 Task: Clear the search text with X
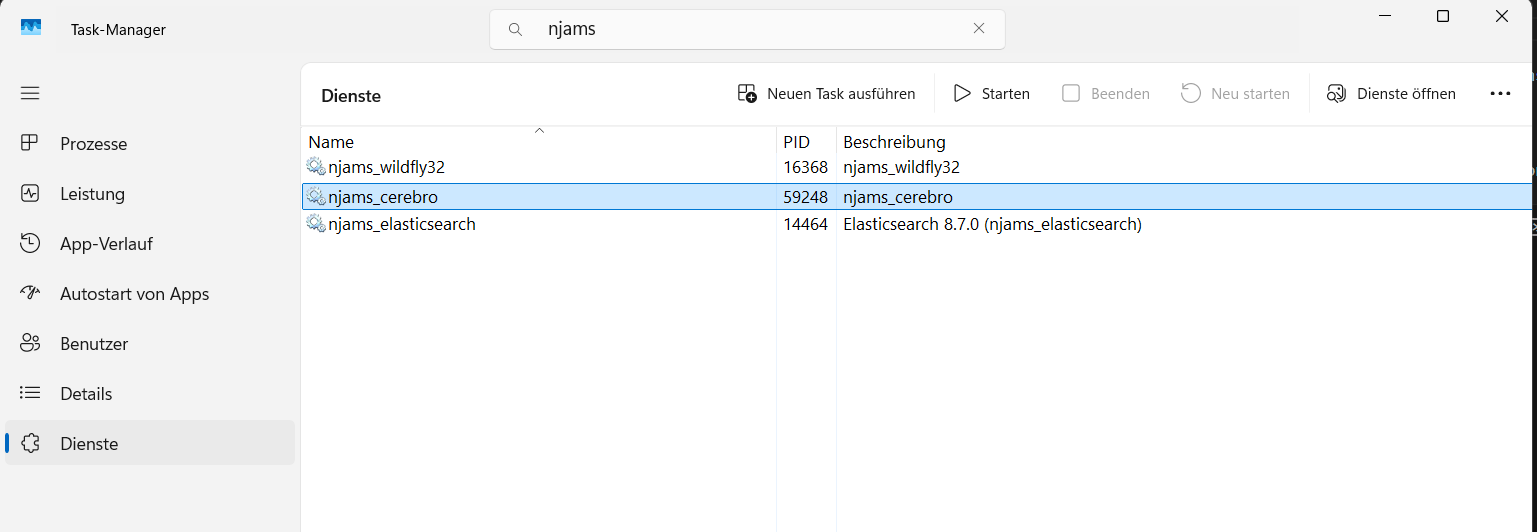[x=979, y=29]
